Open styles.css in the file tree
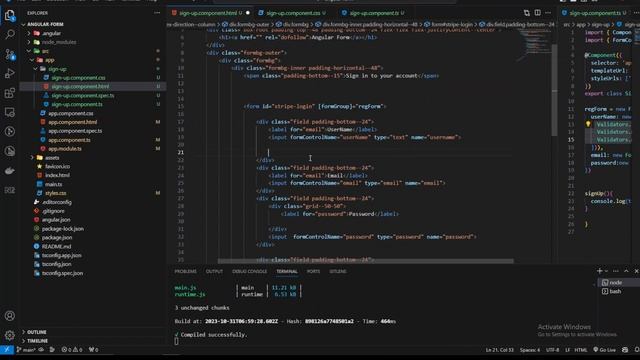Screen dimensions: 640x360 pos(56,193)
